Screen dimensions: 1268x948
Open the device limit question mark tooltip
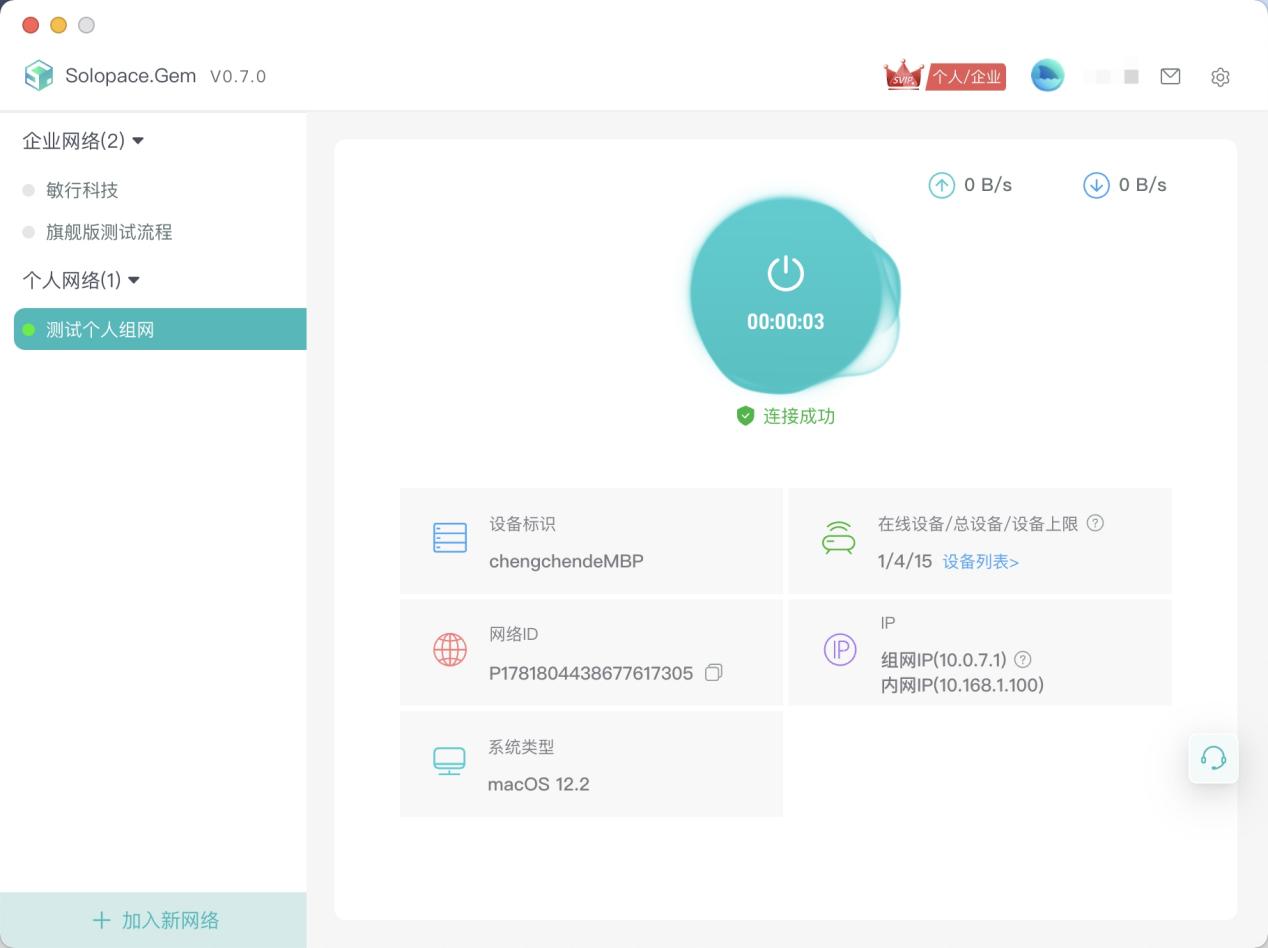pos(1095,523)
